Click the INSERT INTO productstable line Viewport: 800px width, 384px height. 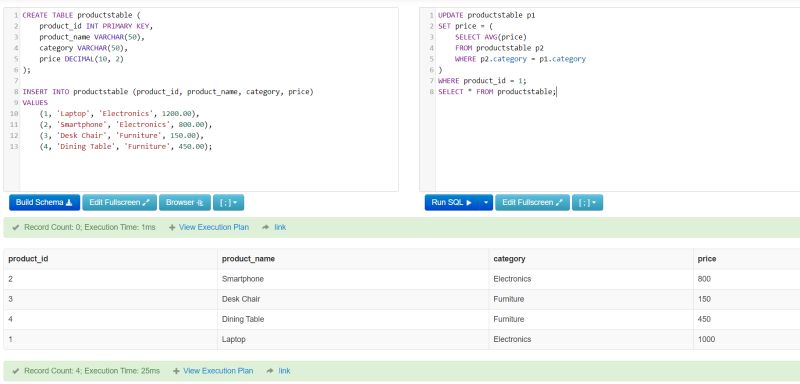point(168,92)
